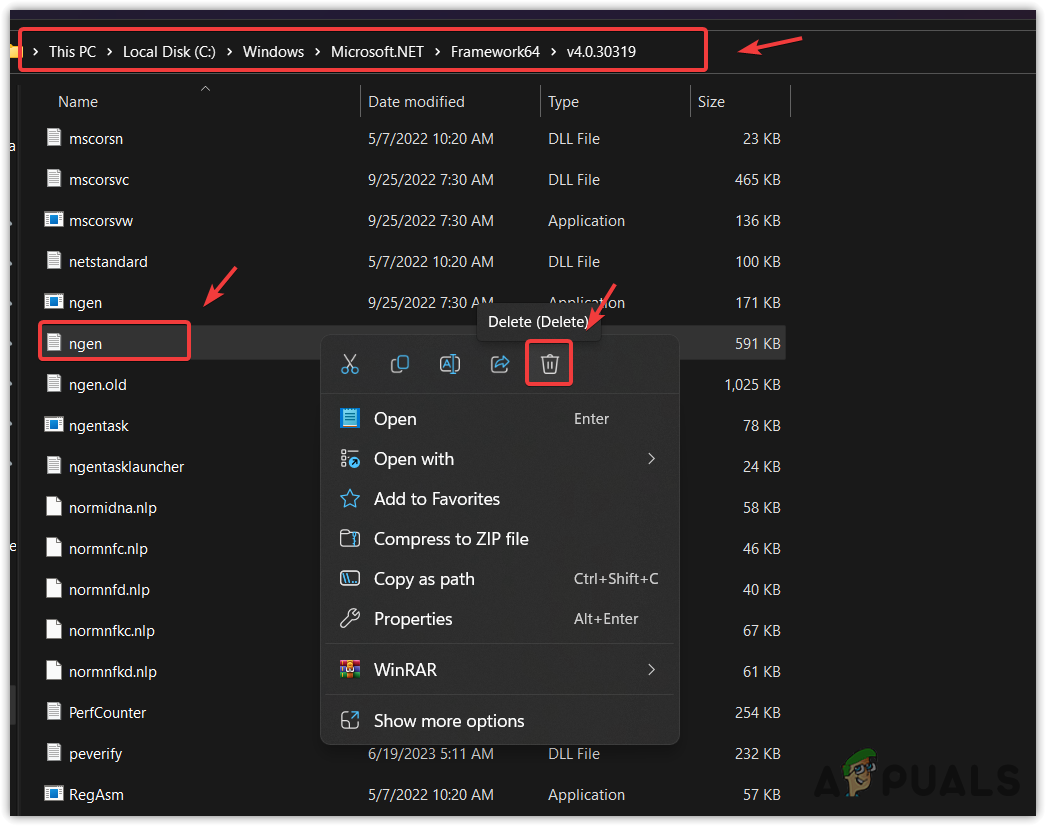Expand the Open with submenu arrow
The width and height of the screenshot is (1046, 826).
tap(652, 459)
